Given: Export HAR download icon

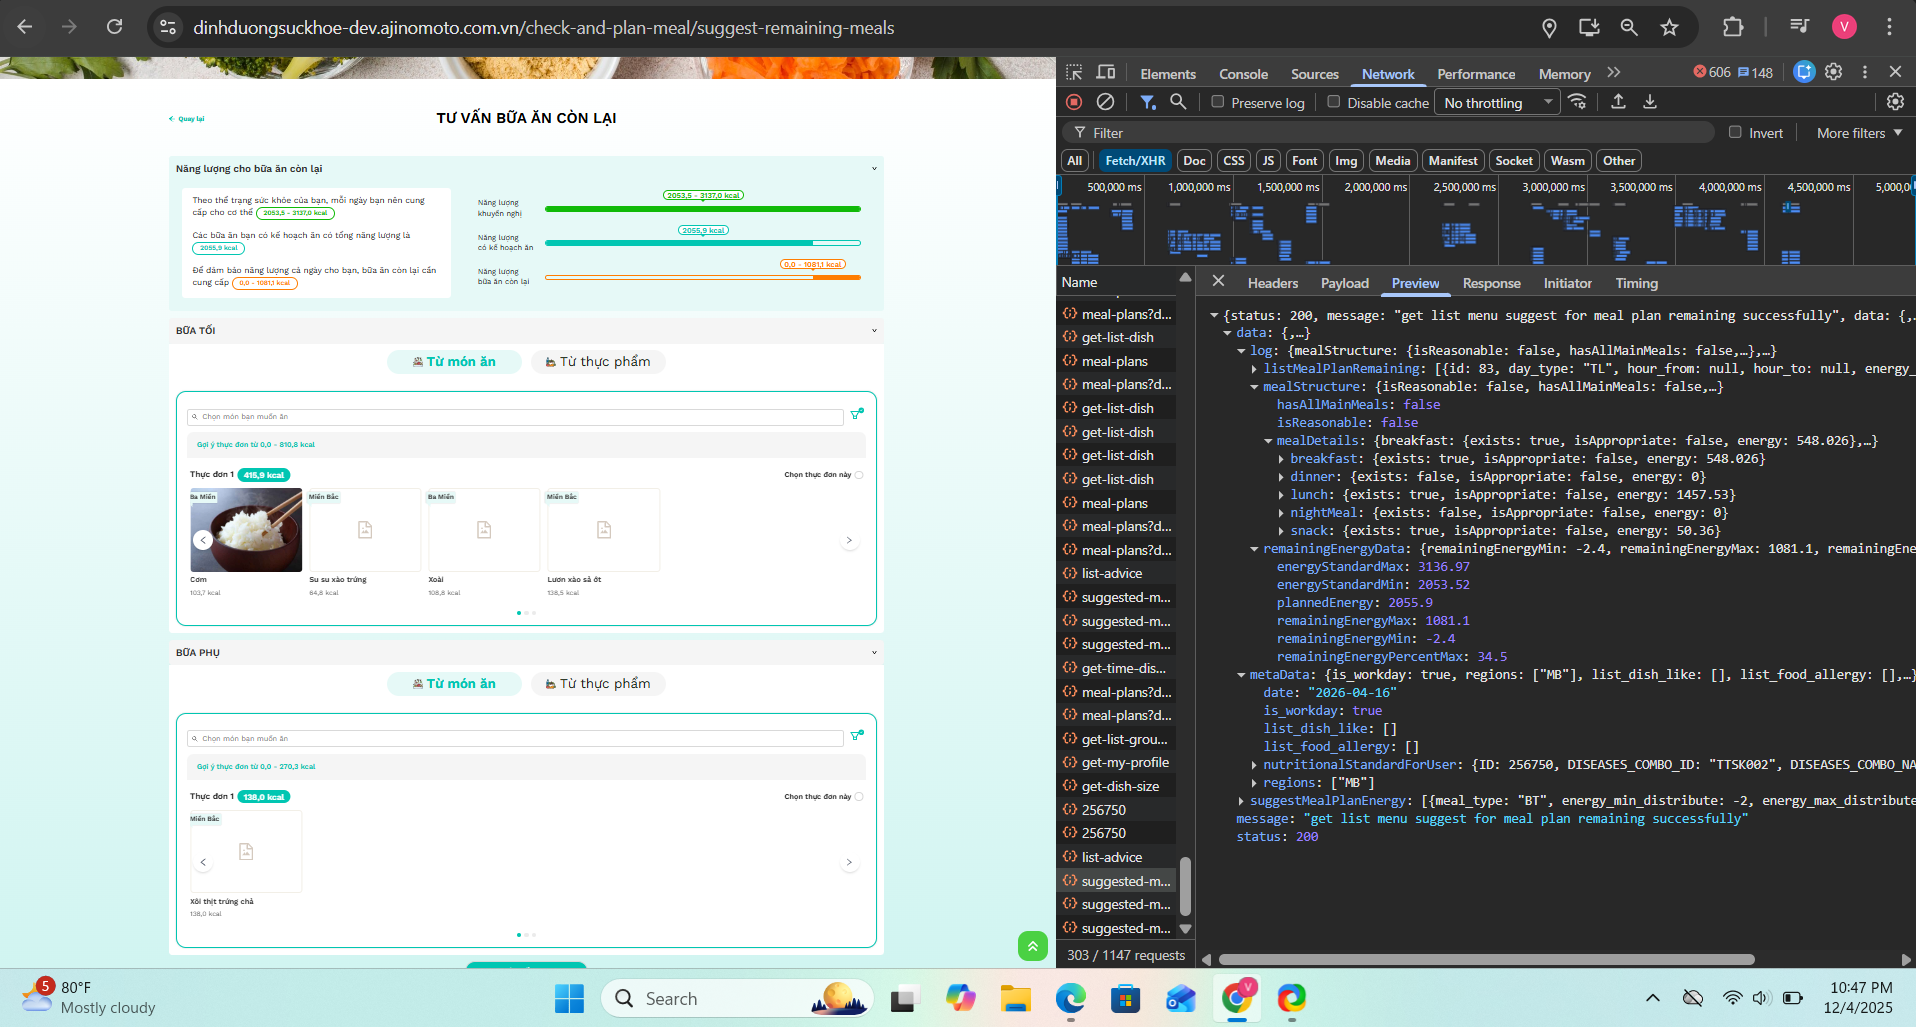Looking at the screenshot, I should [1650, 102].
